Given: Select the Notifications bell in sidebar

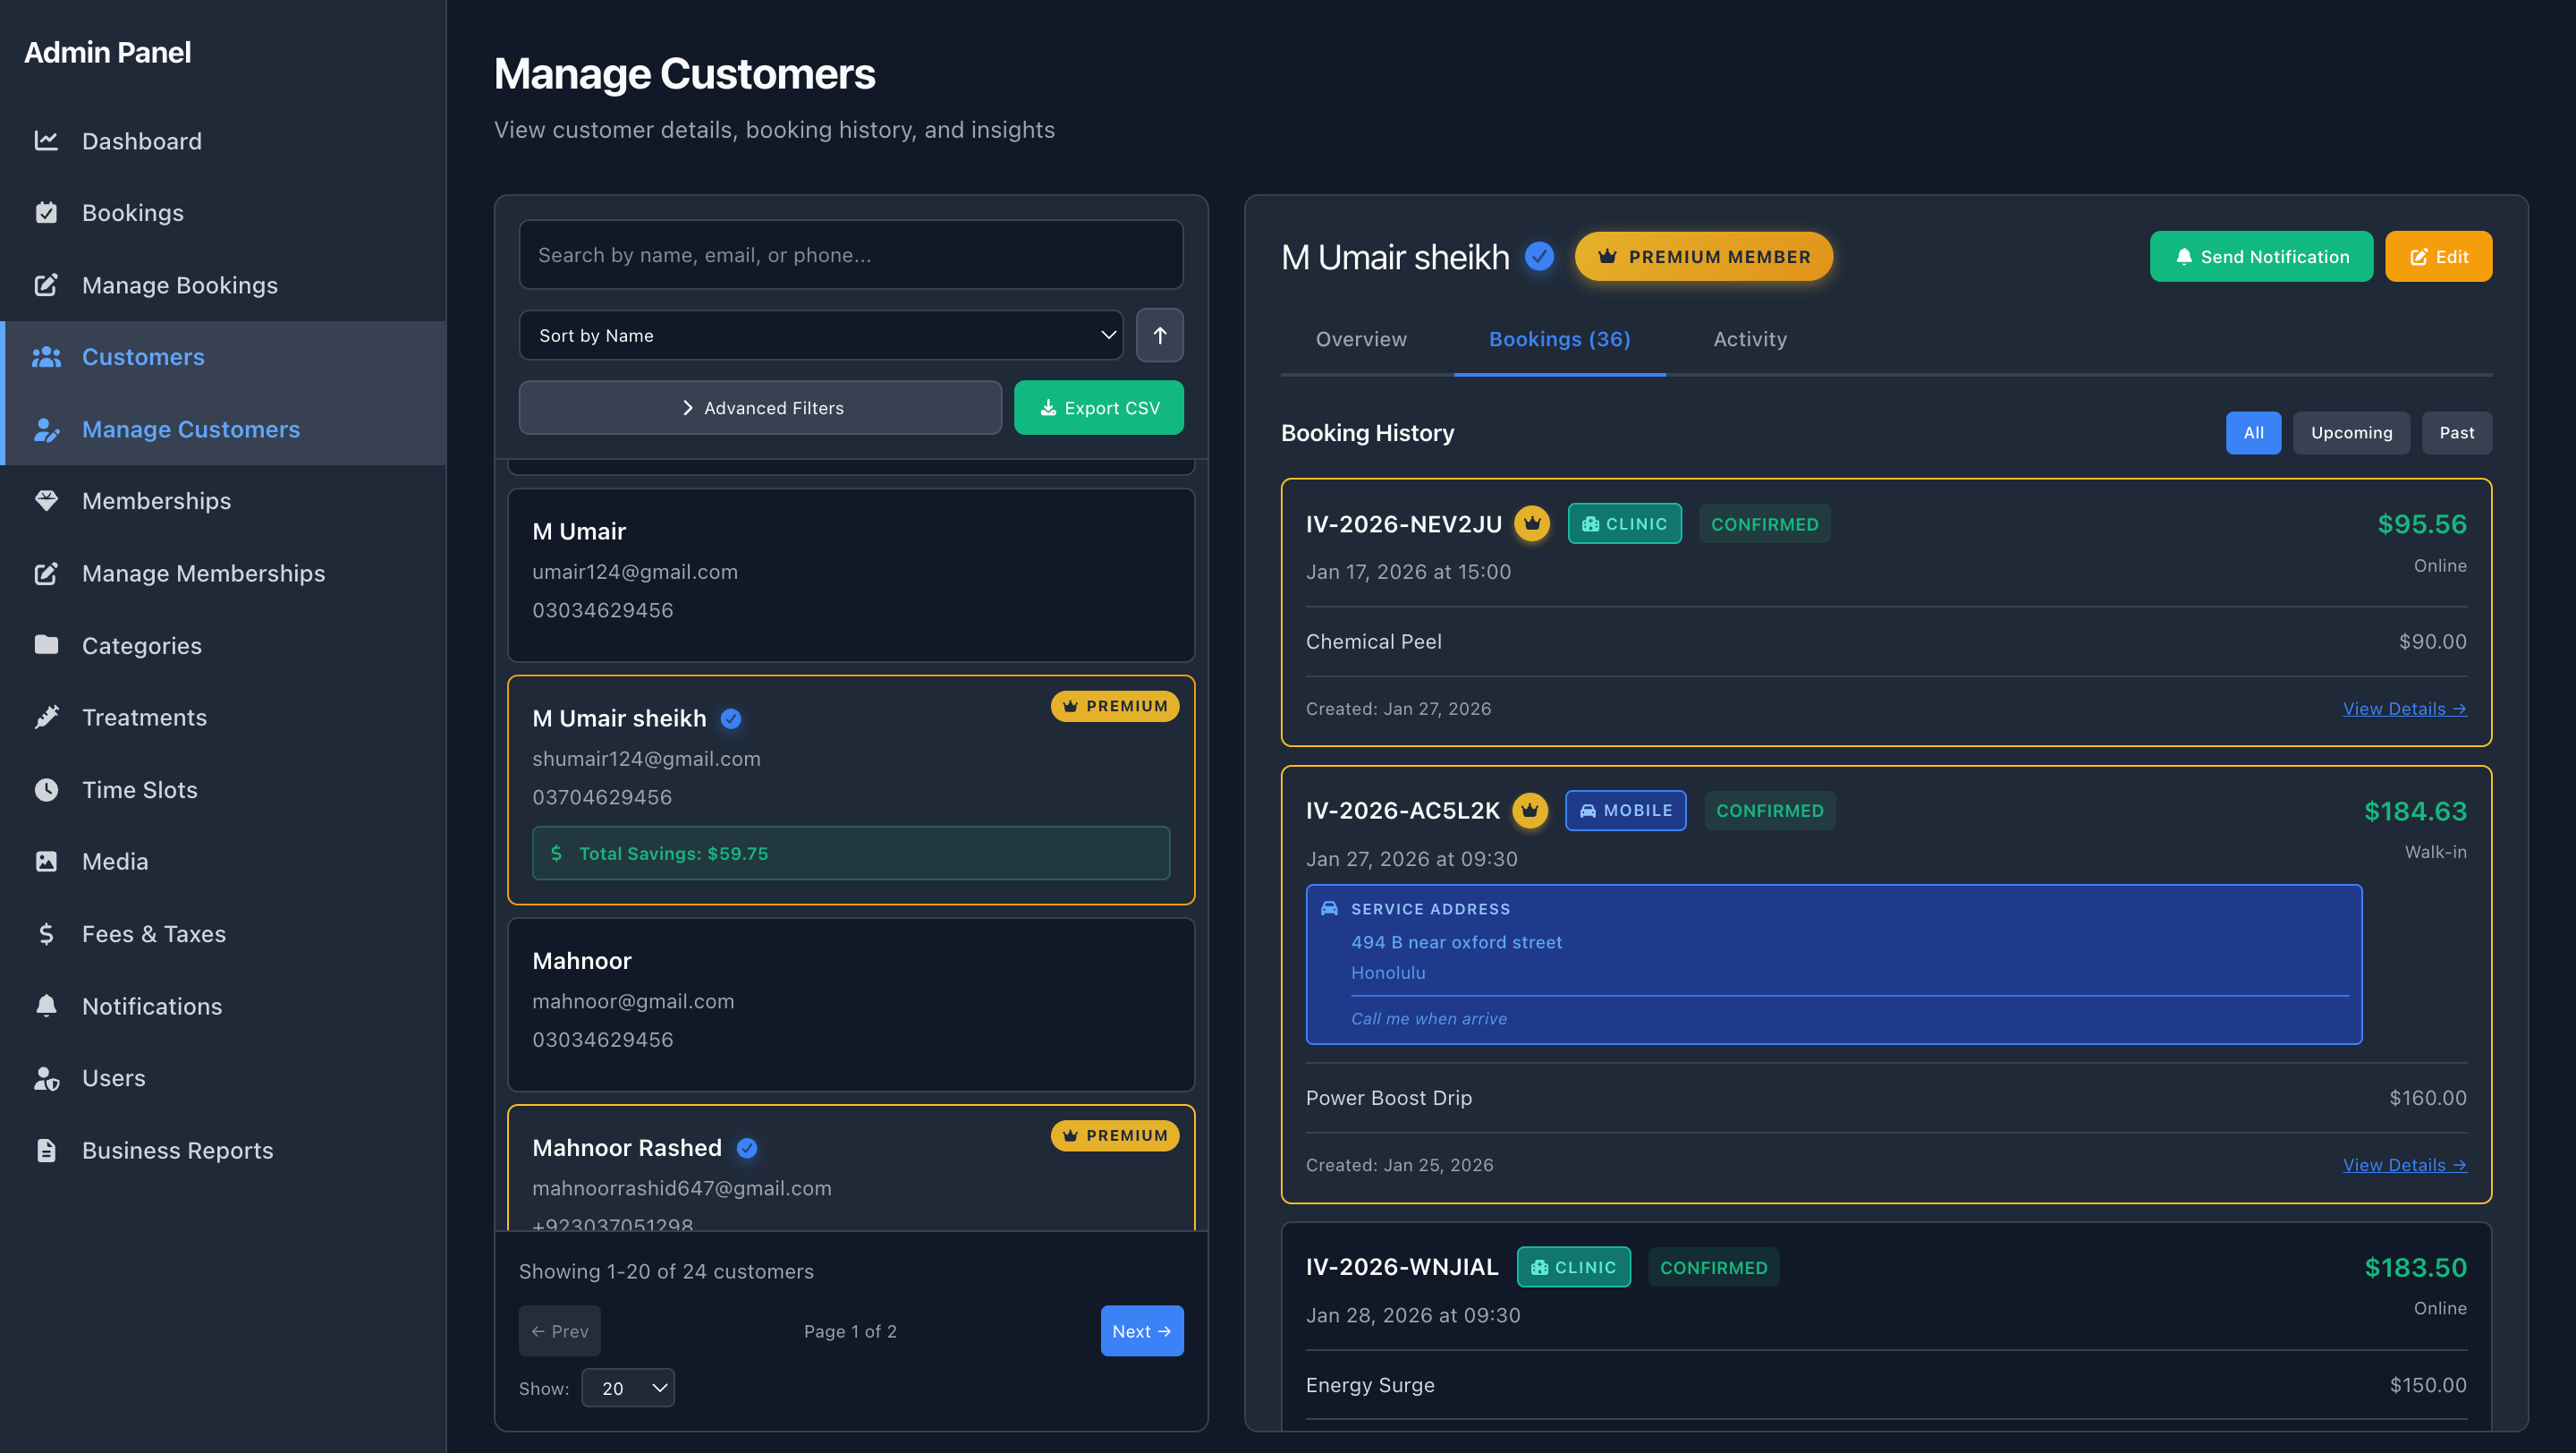Looking at the screenshot, I should click(47, 1005).
